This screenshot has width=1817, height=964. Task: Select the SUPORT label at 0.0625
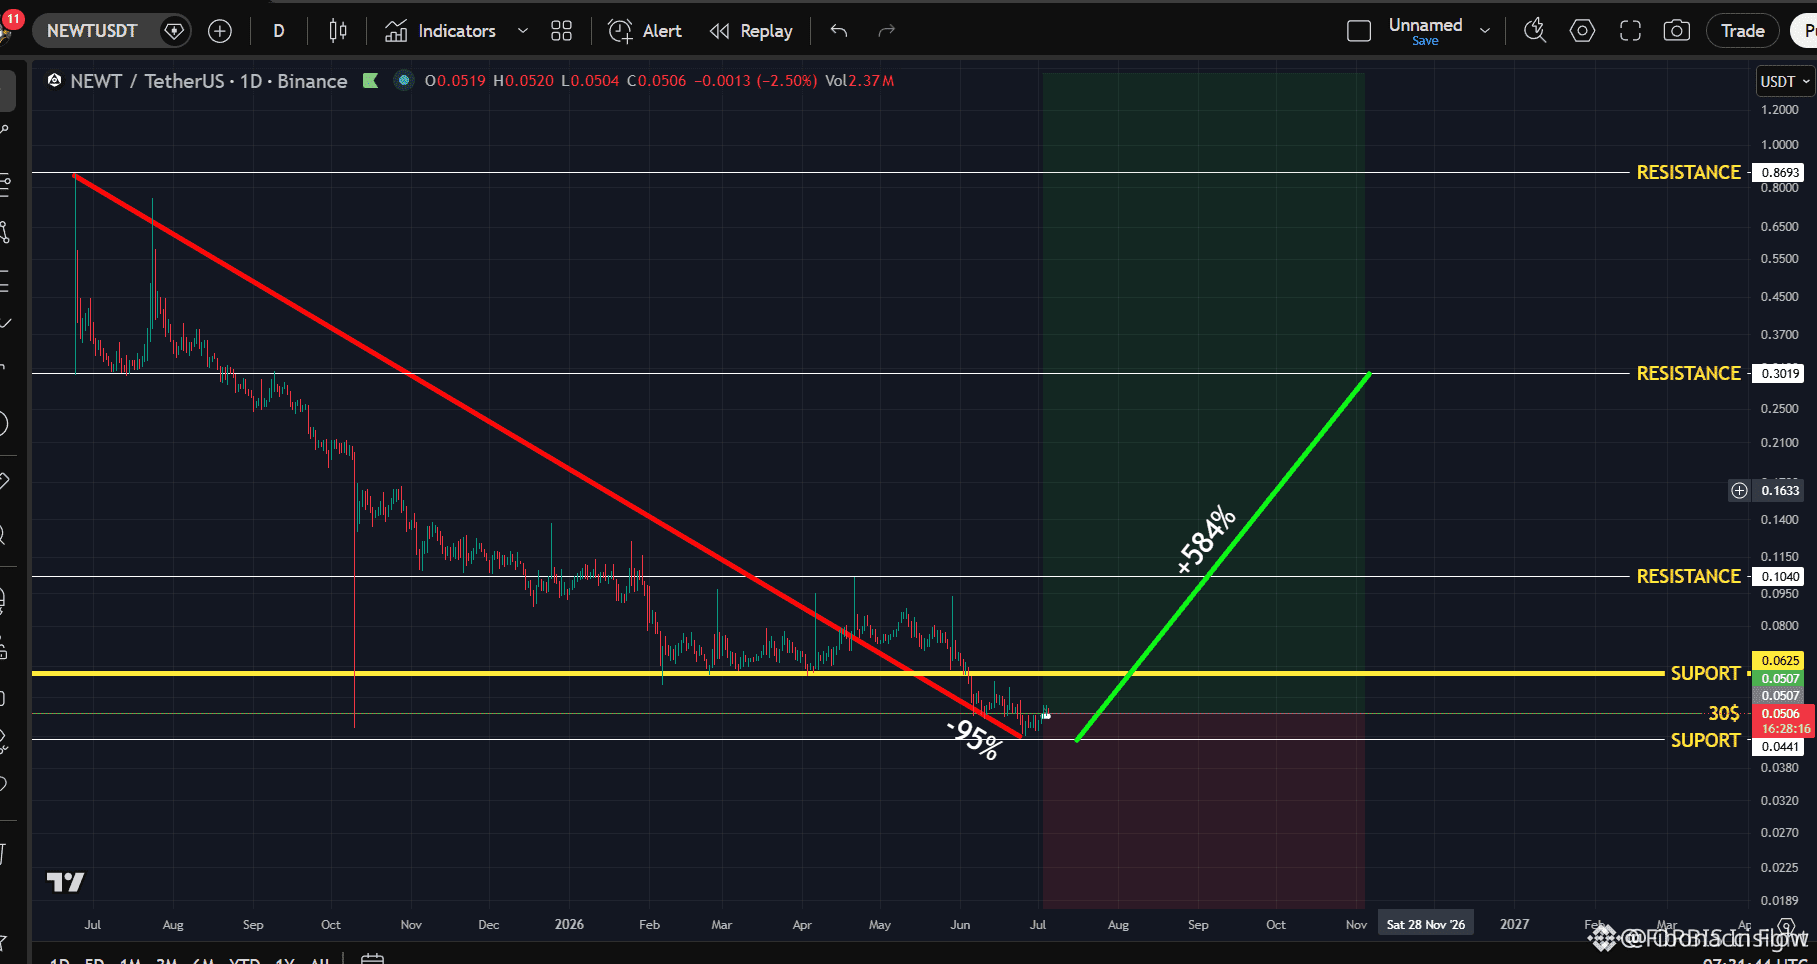[x=1705, y=674]
